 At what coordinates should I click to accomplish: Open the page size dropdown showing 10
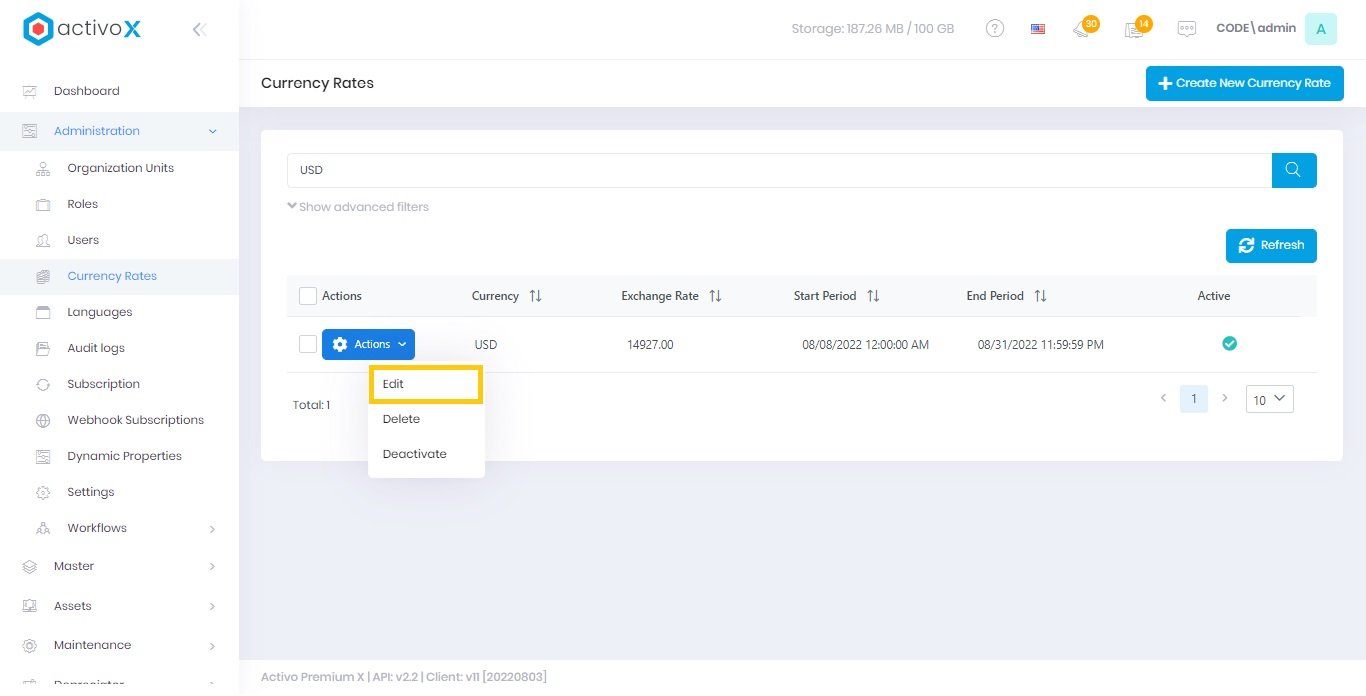coord(1269,399)
